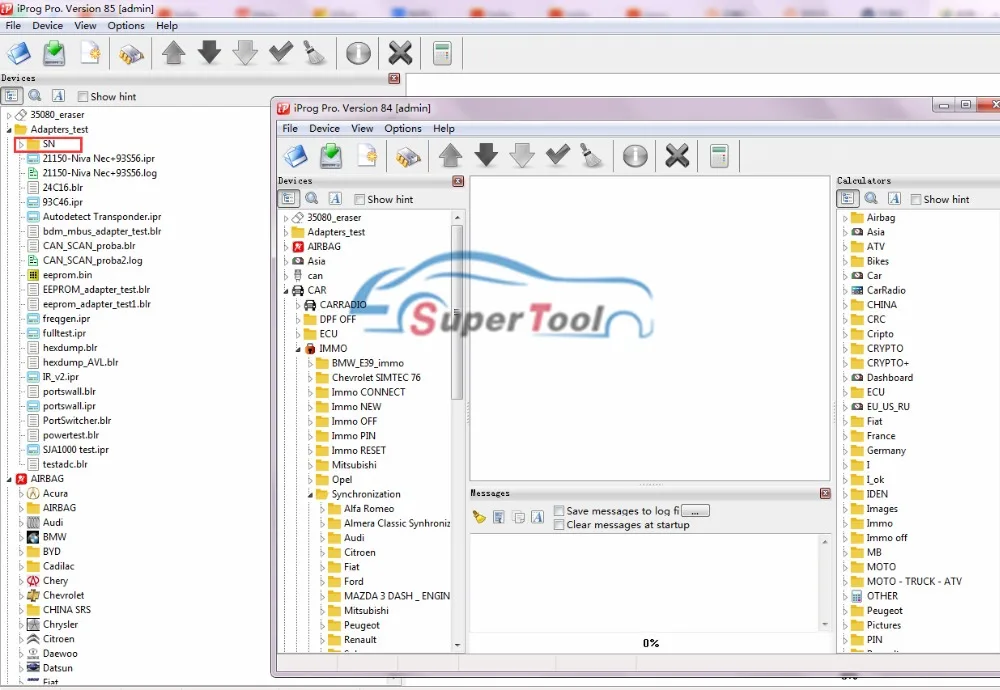Open Device menu in Version 85 window
Viewport: 1000px width, 690px height.
tap(47, 26)
